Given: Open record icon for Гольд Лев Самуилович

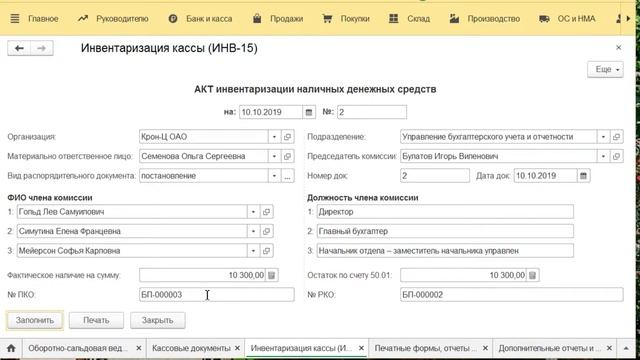Looking at the screenshot, I should coord(267,212).
